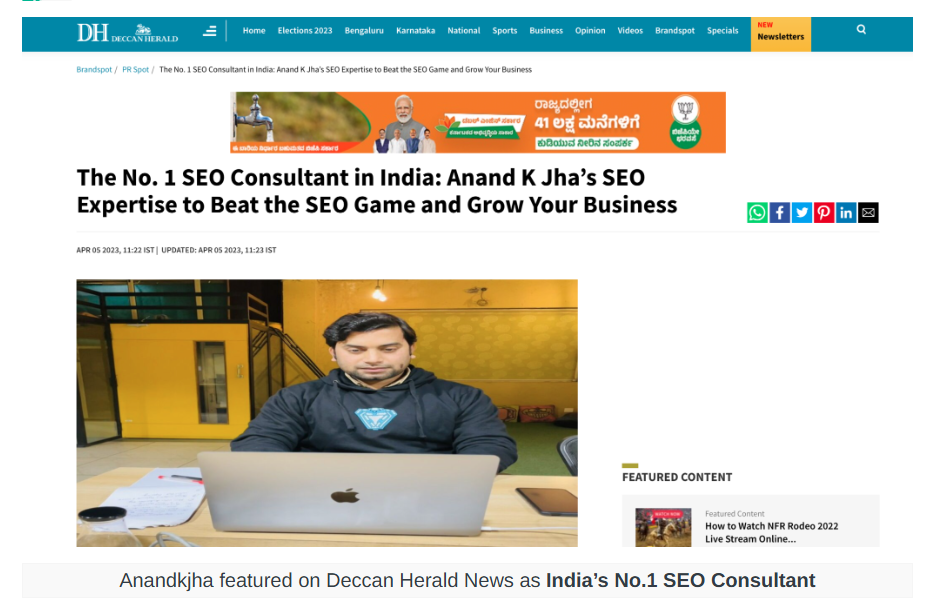
Task: Open the hamburger menu icon
Action: click(210, 31)
